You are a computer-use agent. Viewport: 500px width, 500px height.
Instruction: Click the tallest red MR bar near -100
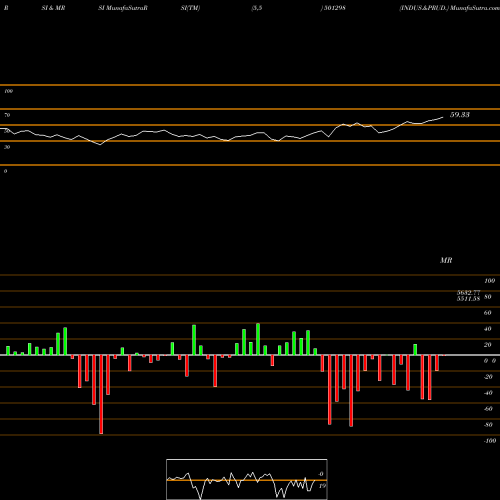[x=101, y=394]
